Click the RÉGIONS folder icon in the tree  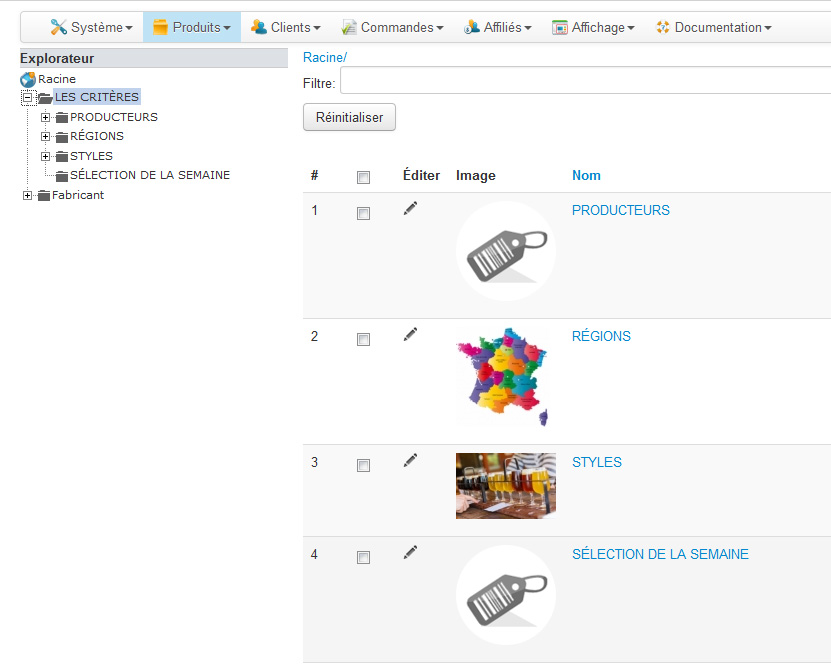(x=62, y=137)
